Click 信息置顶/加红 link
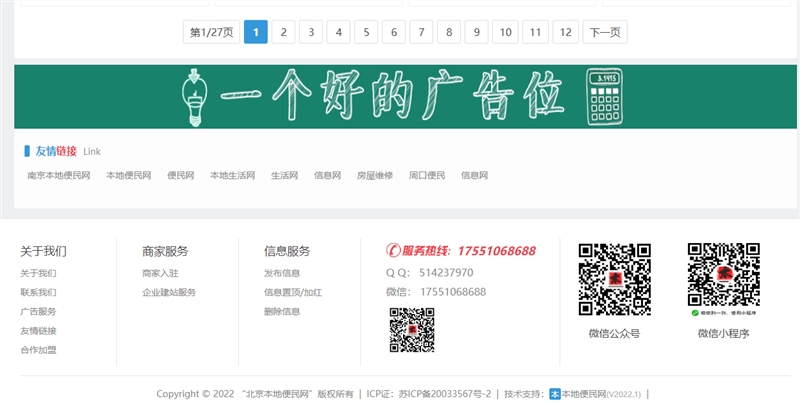Screen dimensions: 800x404 292,292
